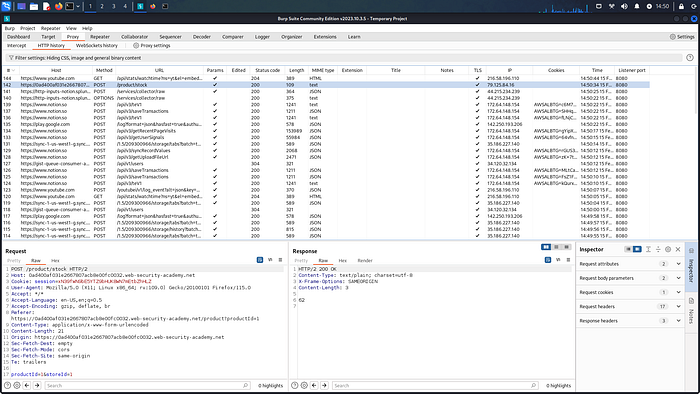
Task: Open Inspector settings gear
Action: pyautogui.click(x=668, y=249)
